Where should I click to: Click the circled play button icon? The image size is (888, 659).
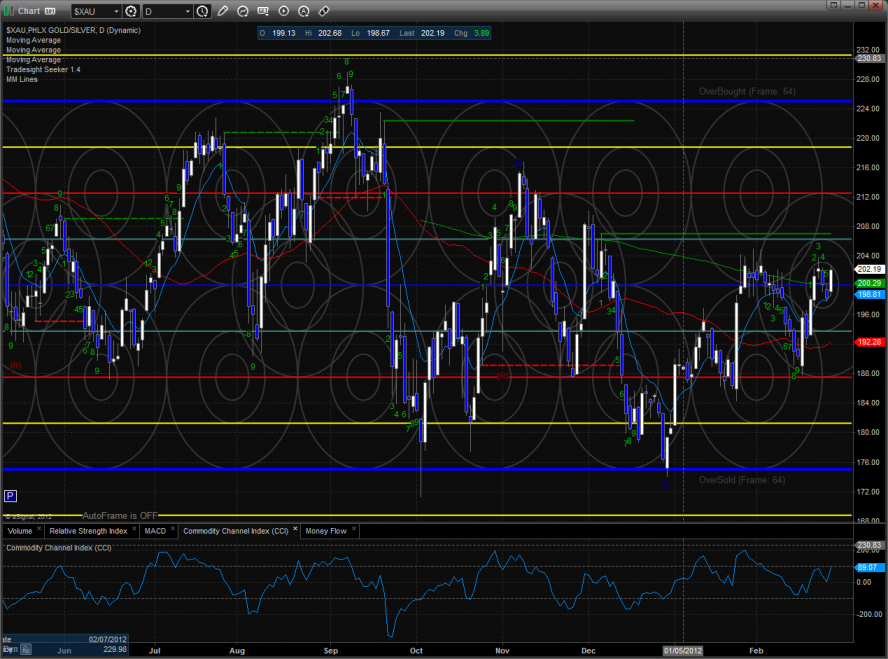pos(284,11)
